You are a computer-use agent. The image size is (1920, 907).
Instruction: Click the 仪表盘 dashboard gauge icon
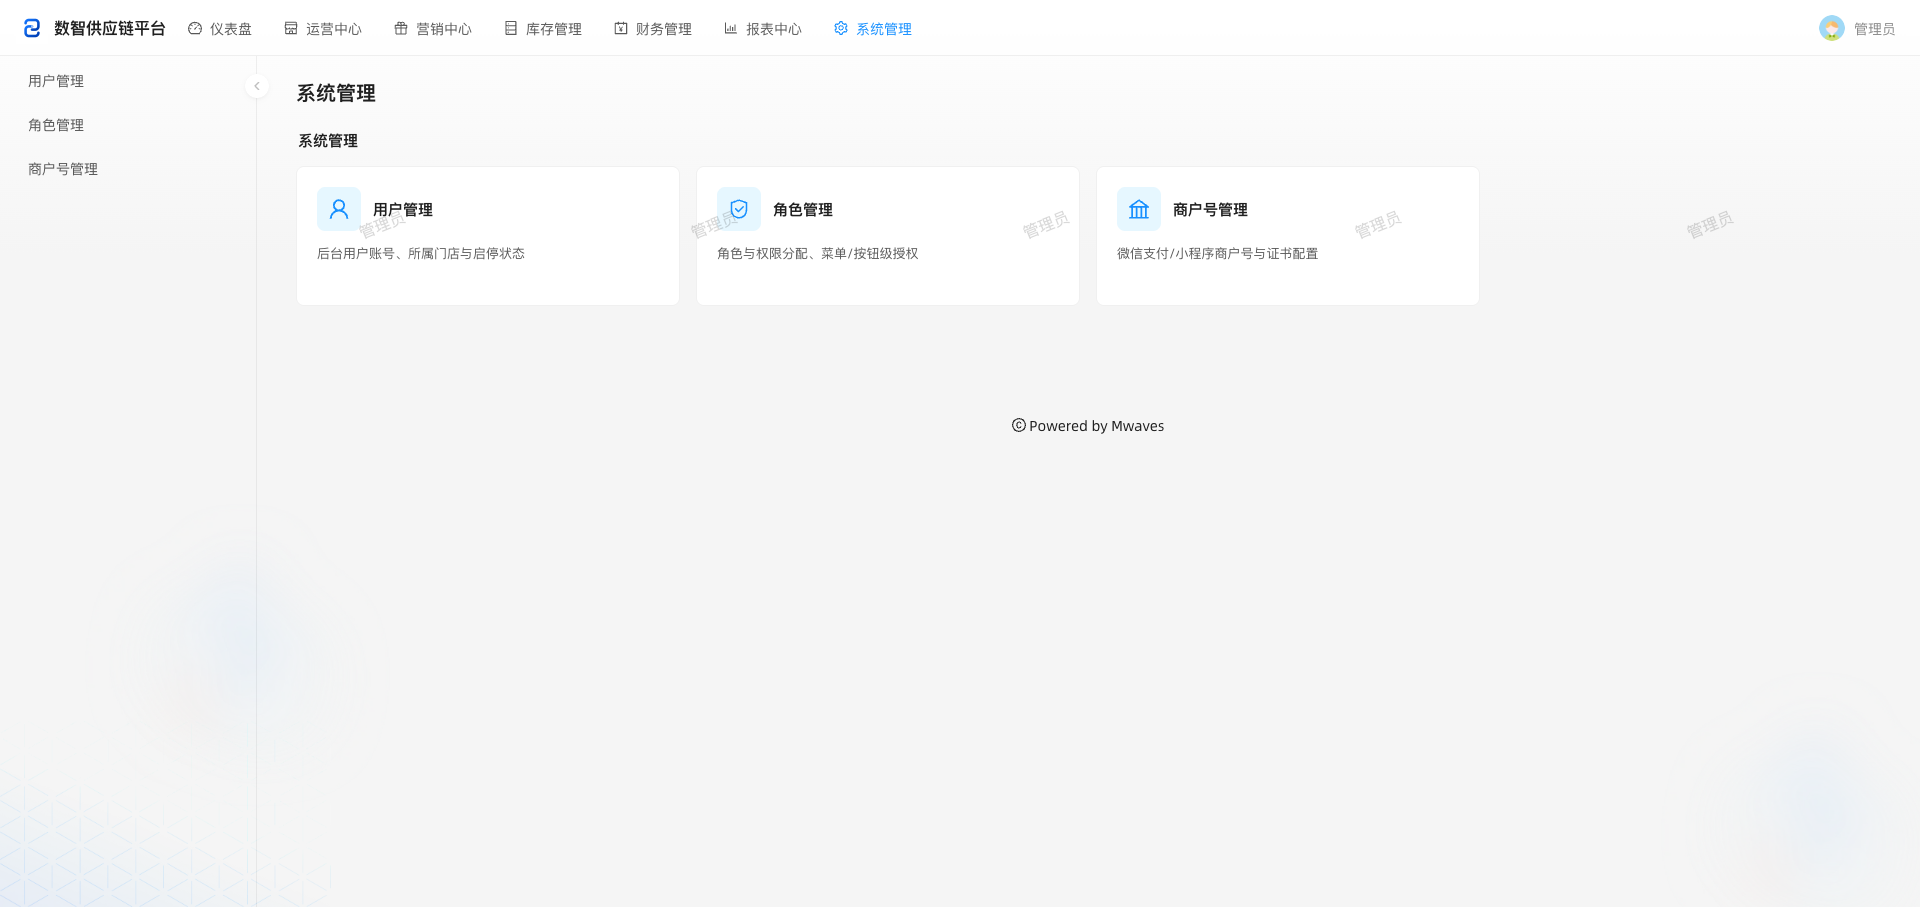point(195,28)
